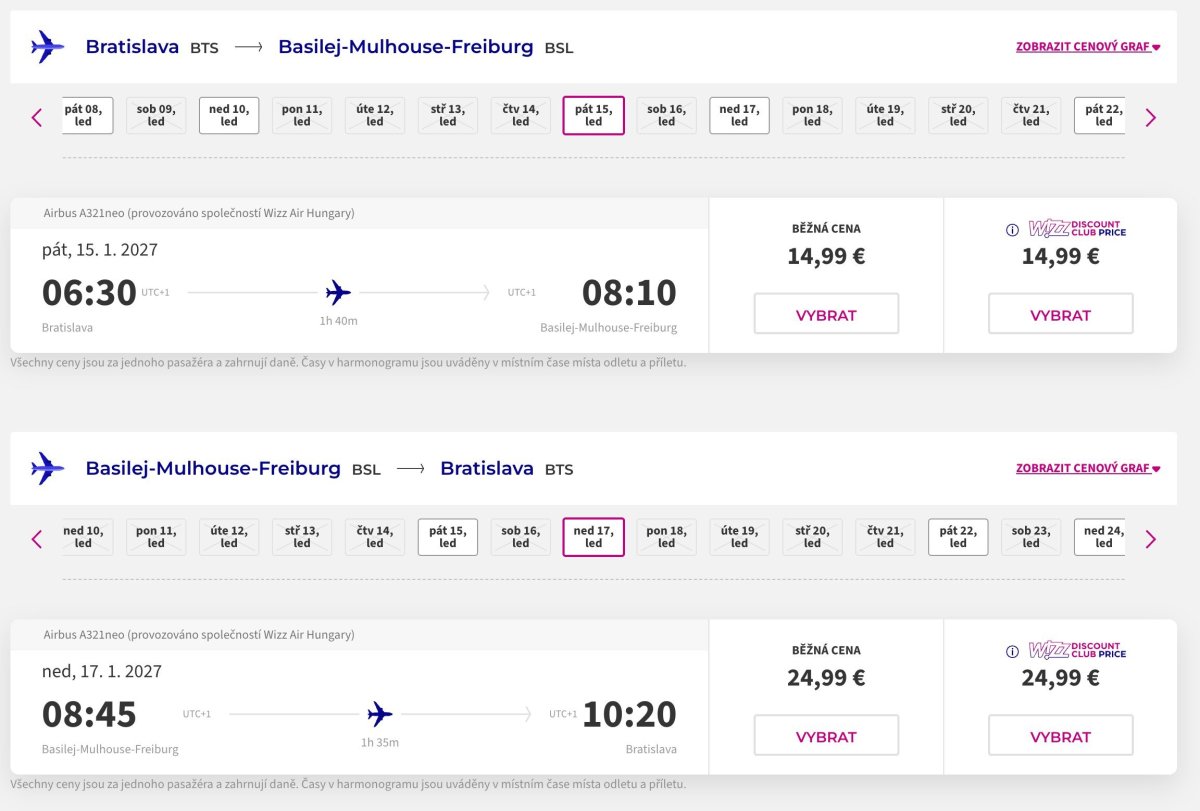1200x811 pixels.
Task: Show later dates in return flight carousel
Action: [1150, 539]
